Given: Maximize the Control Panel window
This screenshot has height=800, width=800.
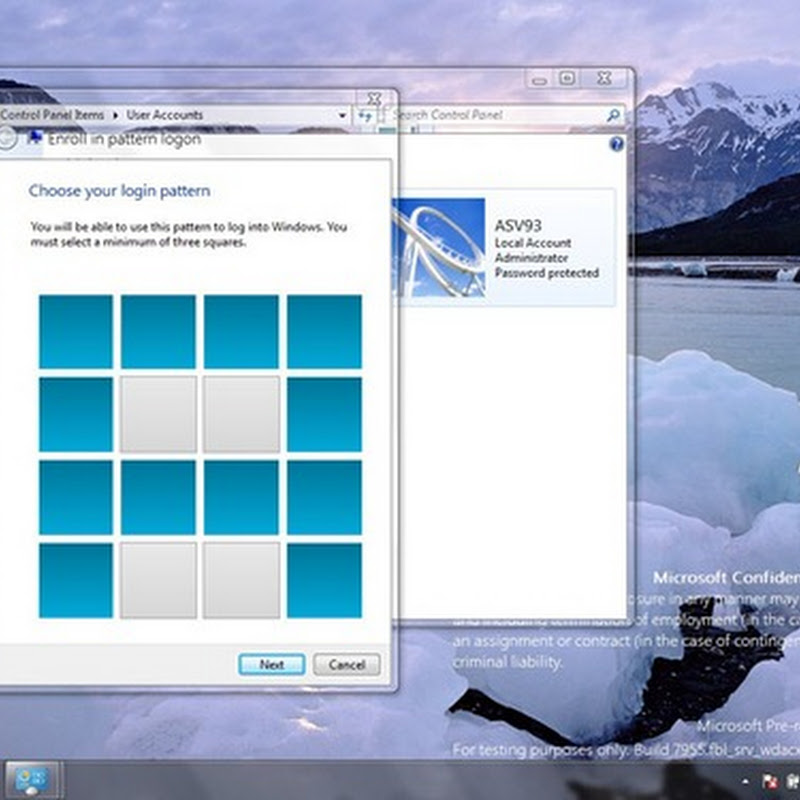Looking at the screenshot, I should point(567,79).
